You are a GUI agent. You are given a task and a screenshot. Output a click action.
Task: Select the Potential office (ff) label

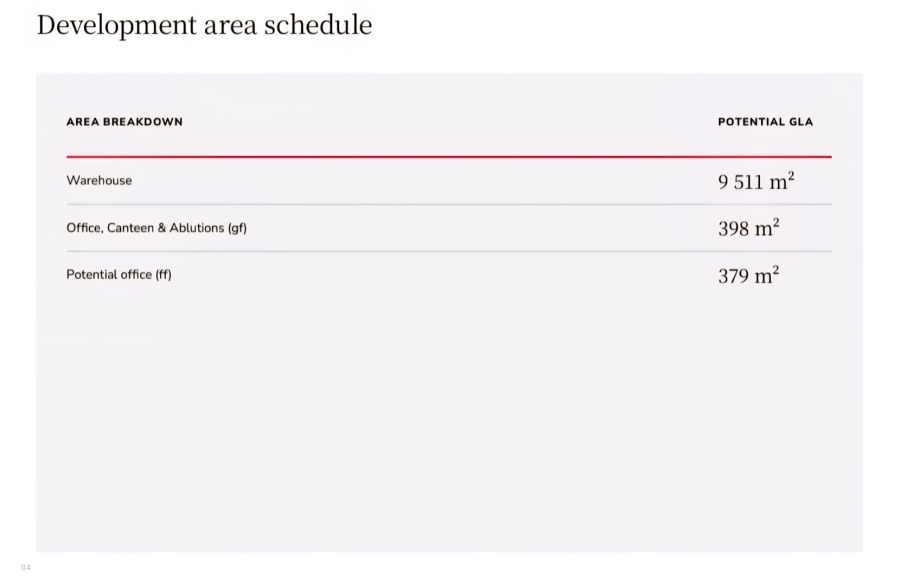click(x=119, y=275)
